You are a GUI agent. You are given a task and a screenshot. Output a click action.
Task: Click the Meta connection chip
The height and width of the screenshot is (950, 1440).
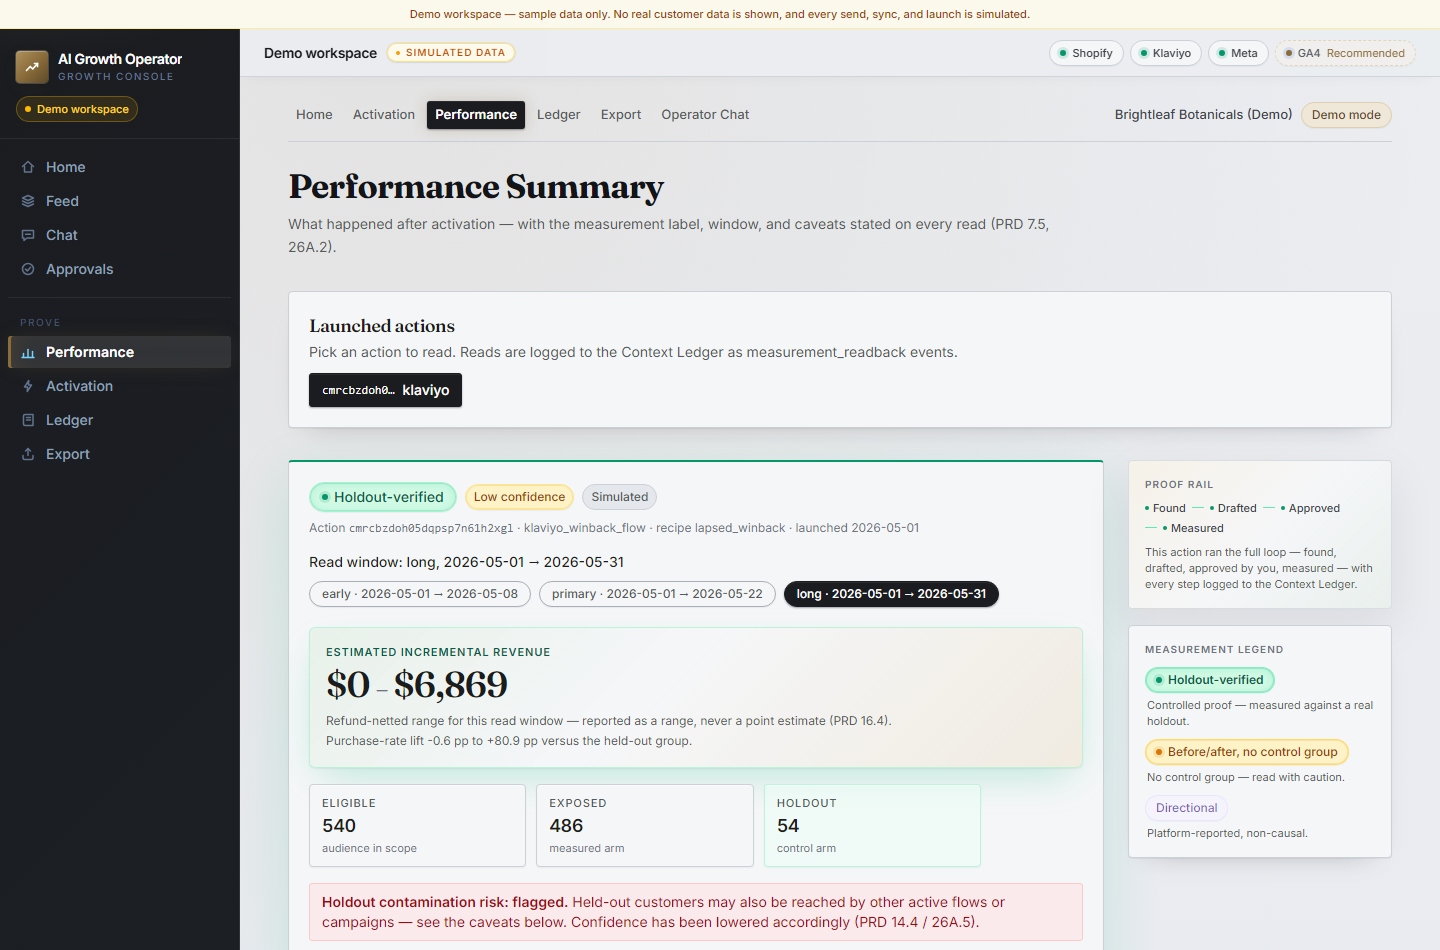[1239, 53]
